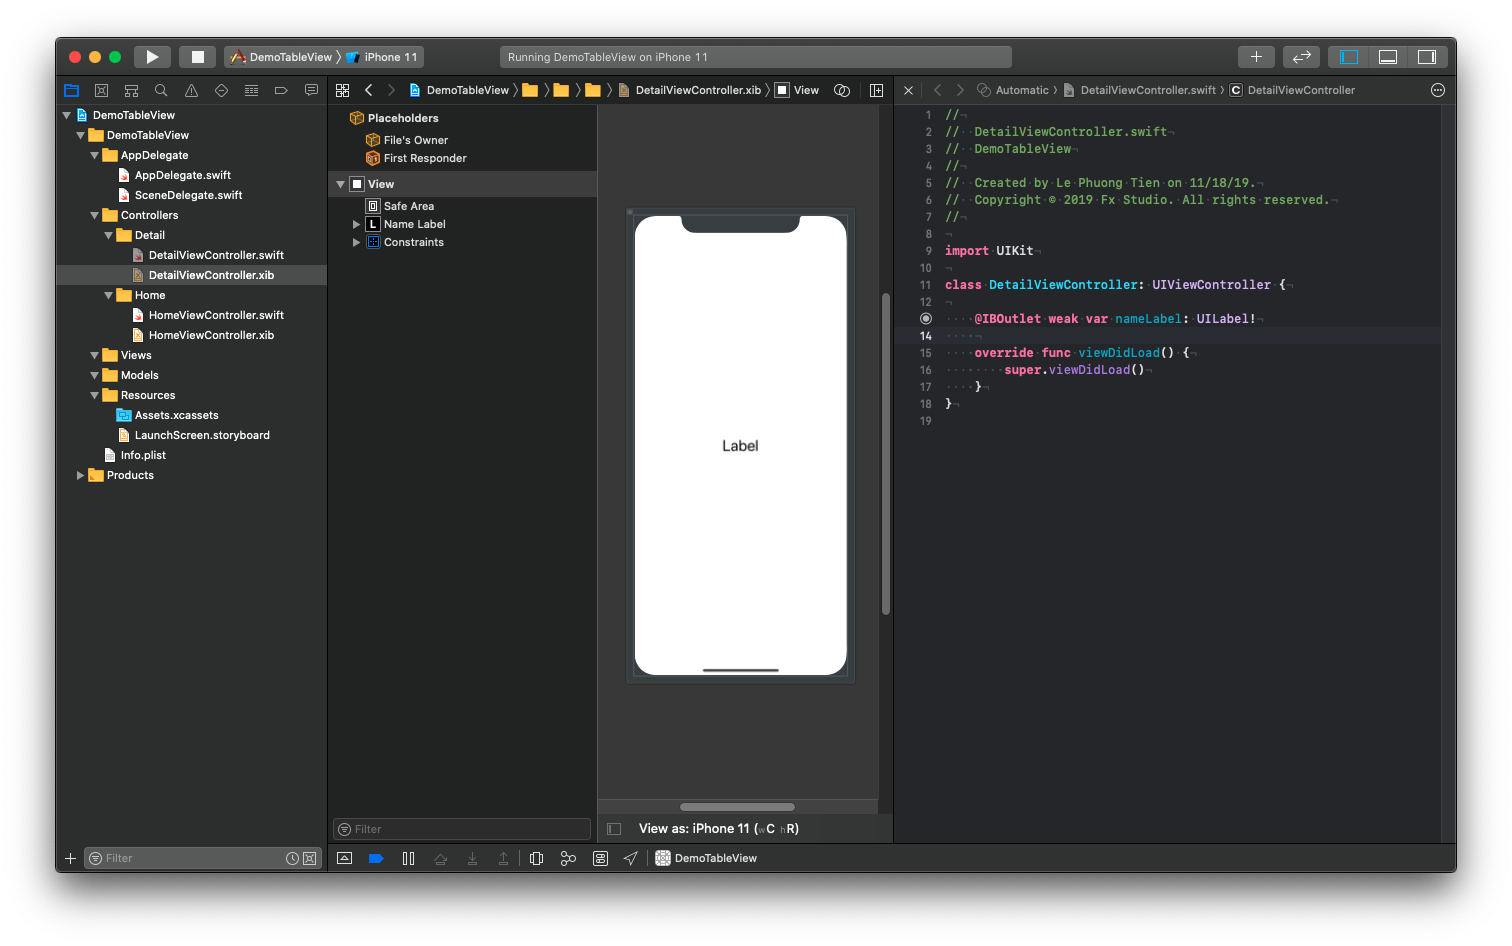Collapse the Controllers folder
This screenshot has height=946, width=1512.
click(x=93, y=214)
